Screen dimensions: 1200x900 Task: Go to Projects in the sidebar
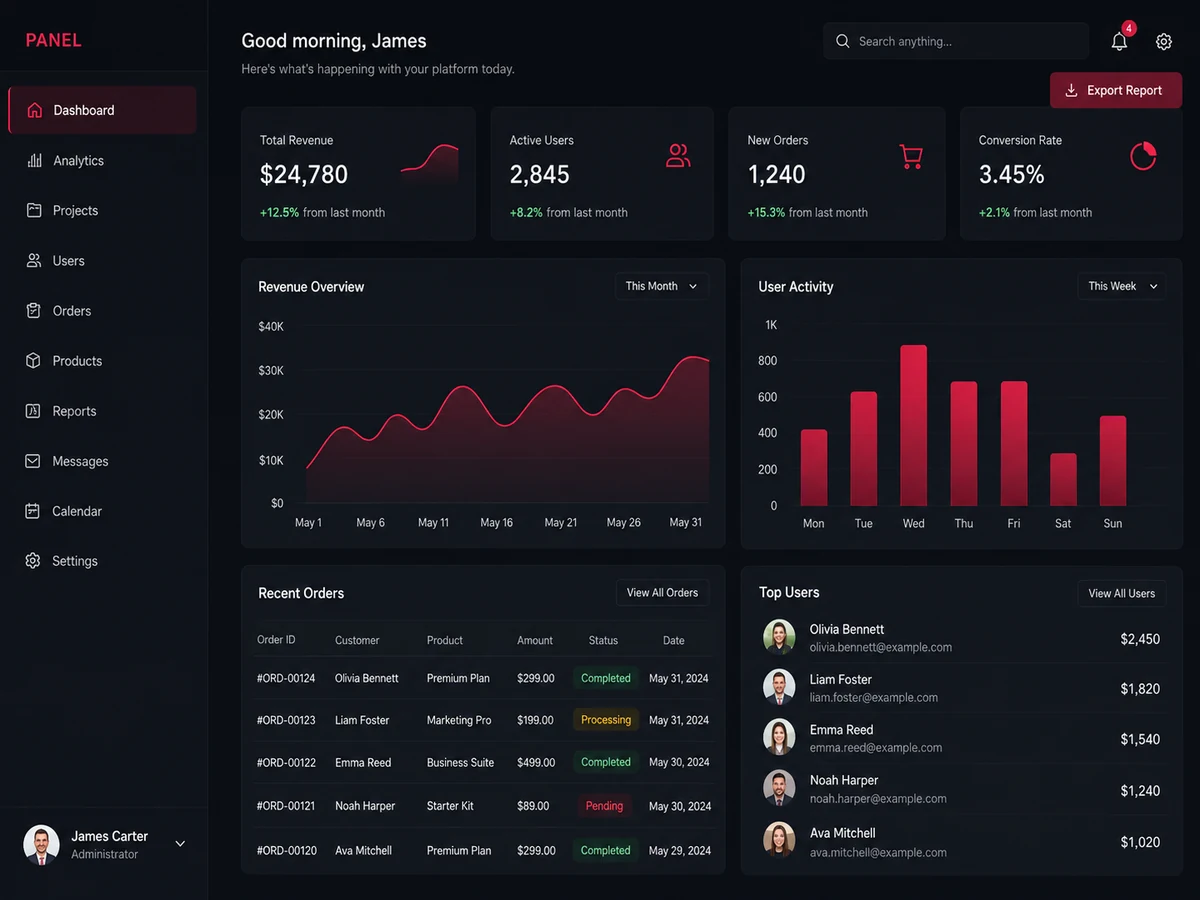pyautogui.click(x=102, y=210)
